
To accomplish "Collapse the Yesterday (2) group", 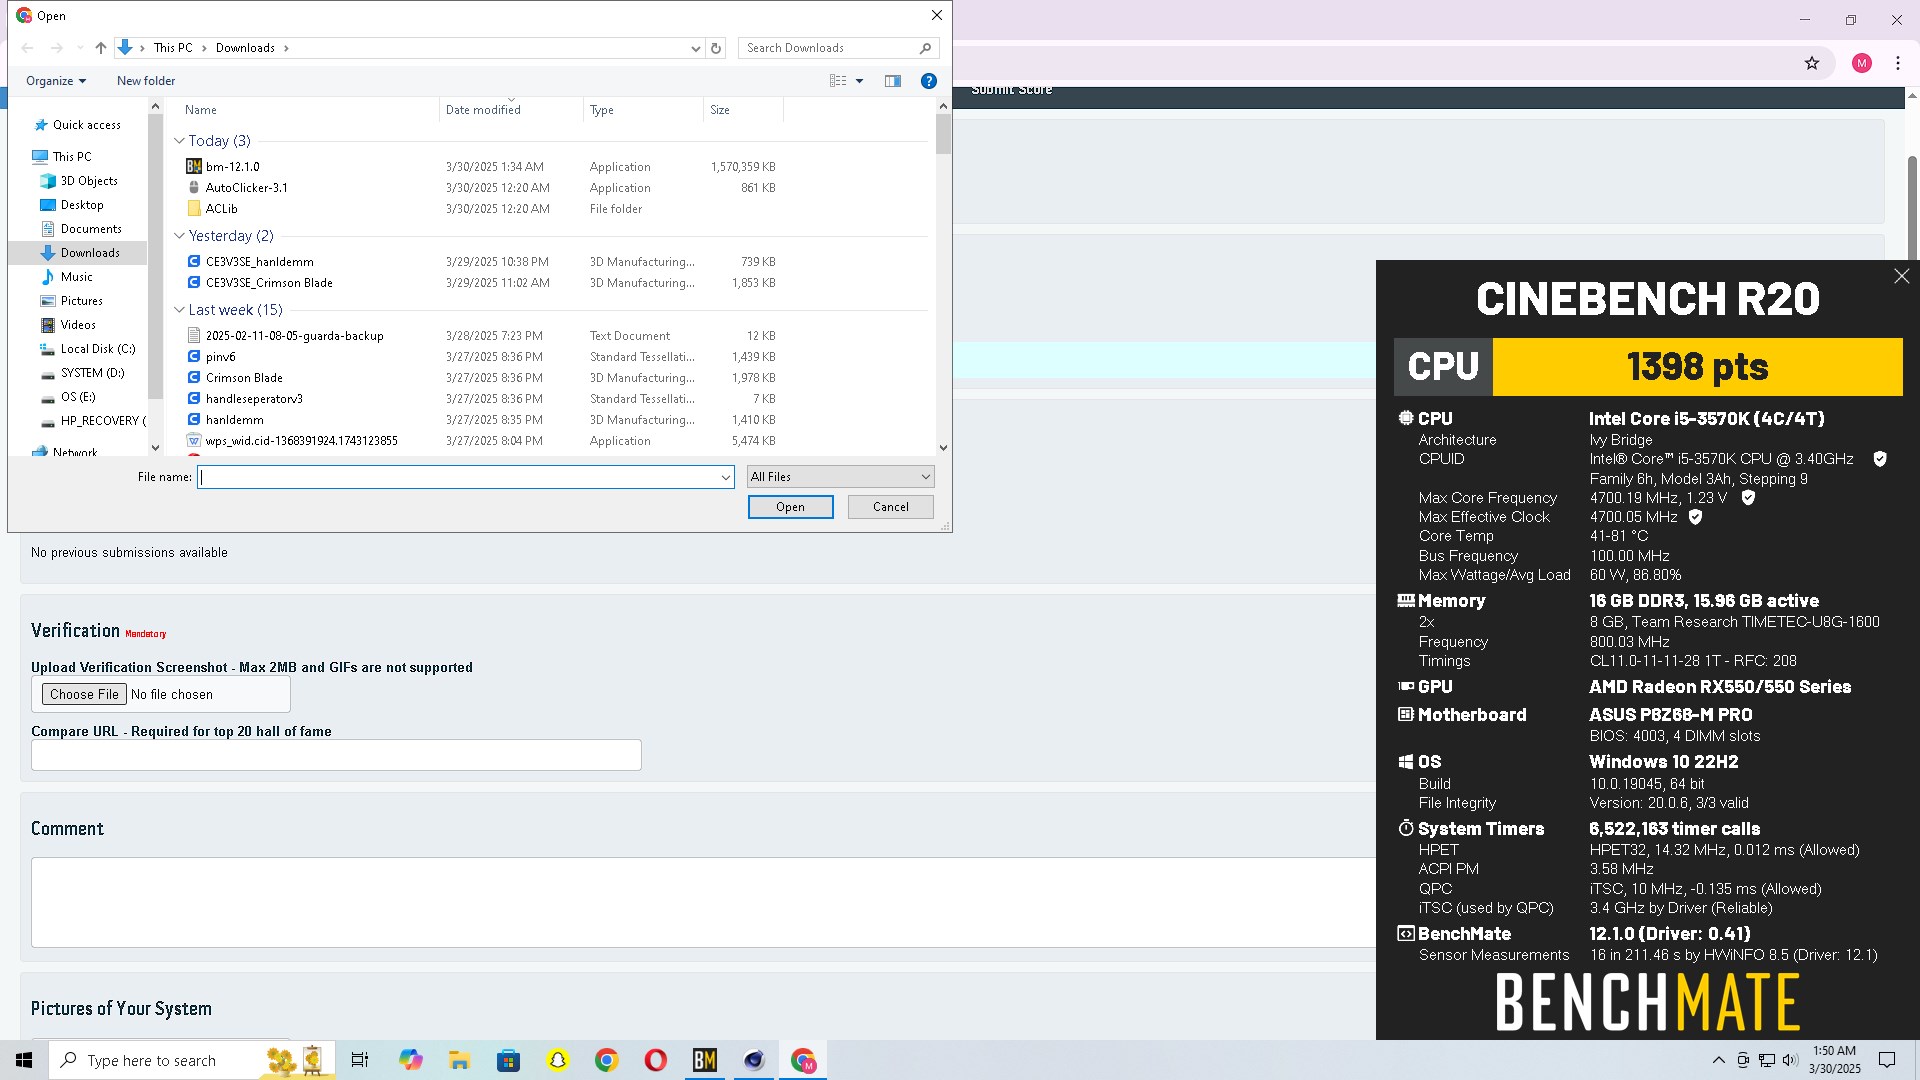I will (179, 236).
